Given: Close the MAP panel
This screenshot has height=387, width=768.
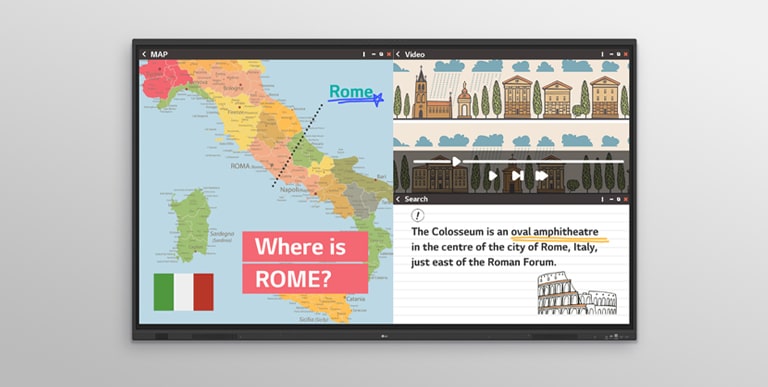Looking at the screenshot, I should pos(389,54).
